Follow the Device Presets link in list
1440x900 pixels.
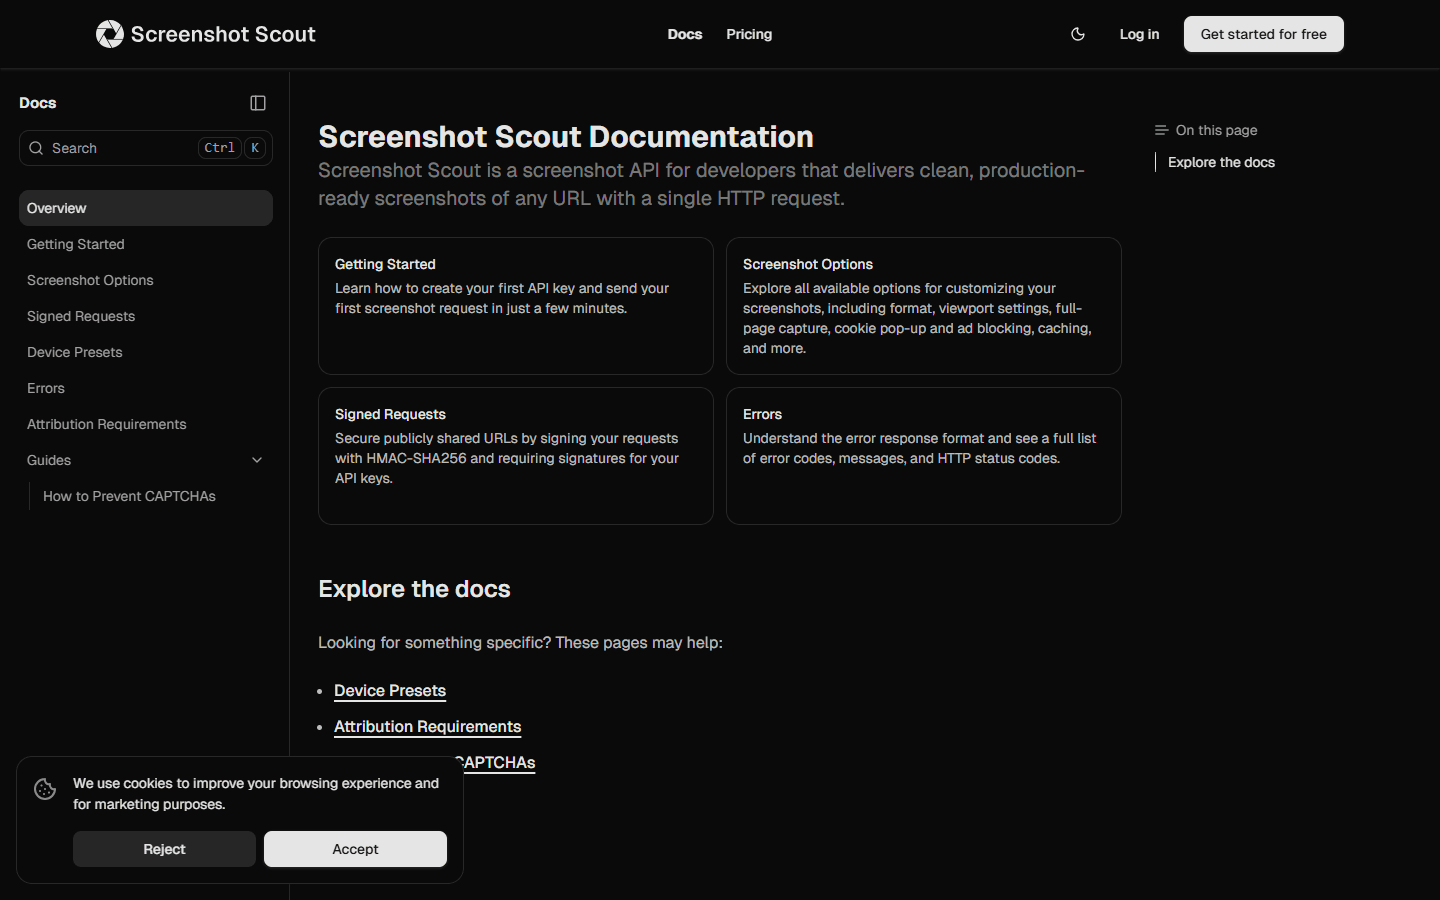click(390, 691)
